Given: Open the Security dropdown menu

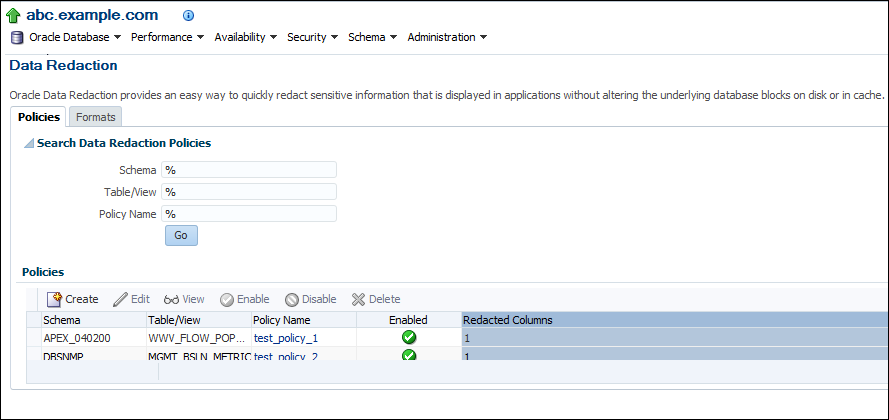Looking at the screenshot, I should pyautogui.click(x=312, y=37).
